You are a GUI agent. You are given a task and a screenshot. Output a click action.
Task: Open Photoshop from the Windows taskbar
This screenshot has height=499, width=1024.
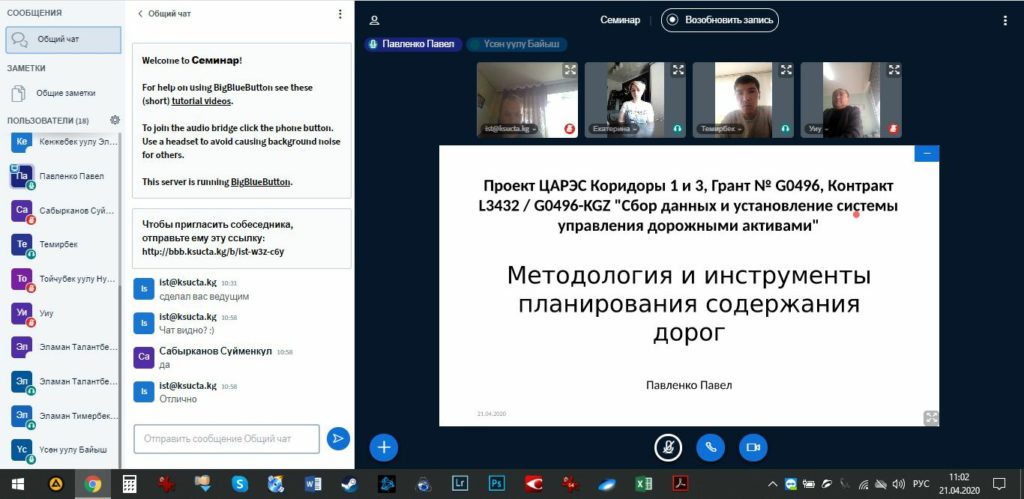click(x=496, y=484)
